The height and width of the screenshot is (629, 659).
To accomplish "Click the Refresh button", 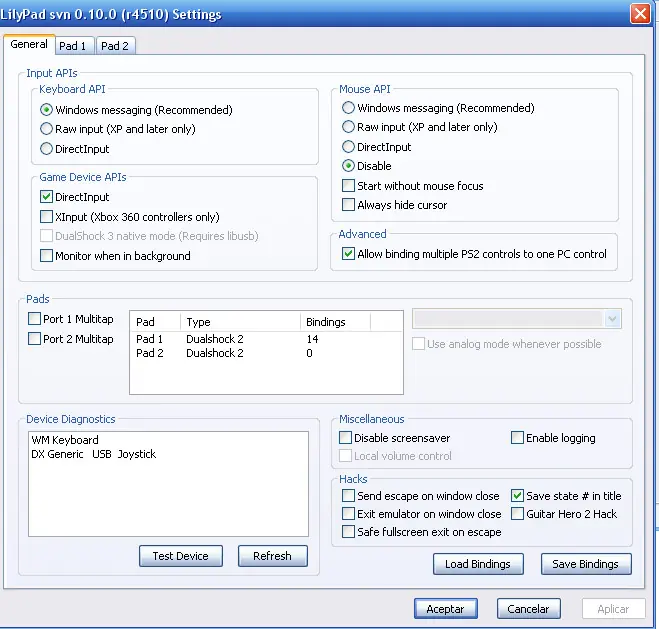I will coord(273,556).
